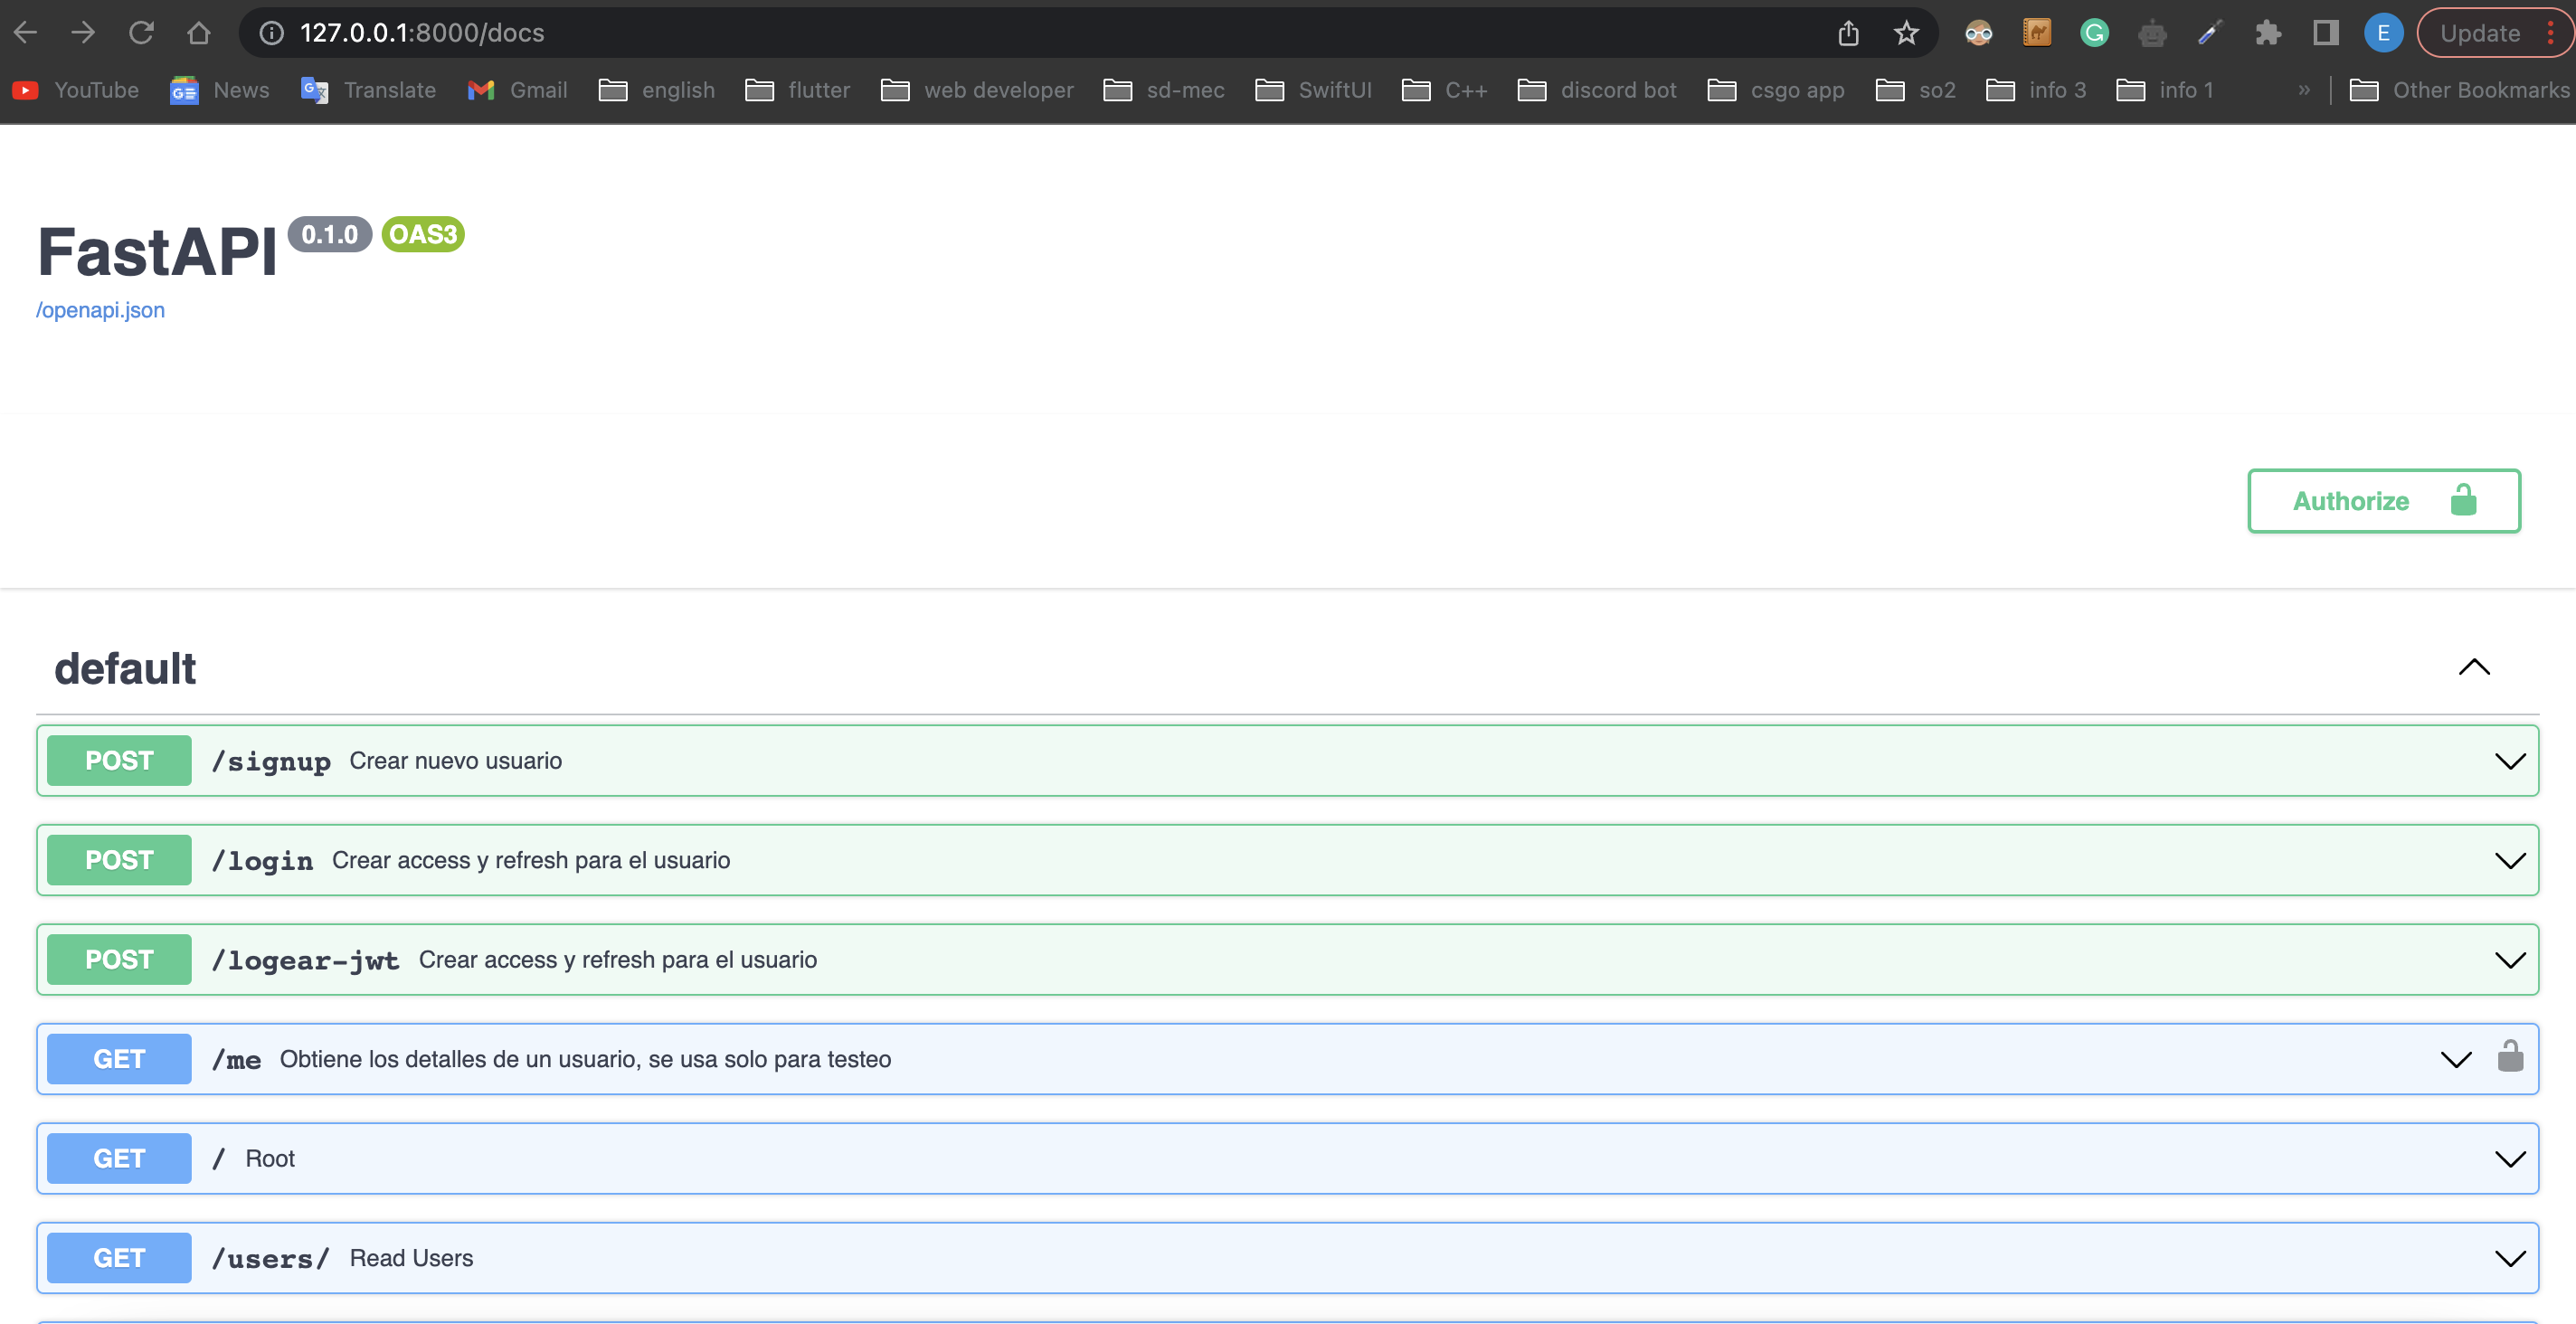
Task: Open the /openapi.json link
Action: coord(100,310)
